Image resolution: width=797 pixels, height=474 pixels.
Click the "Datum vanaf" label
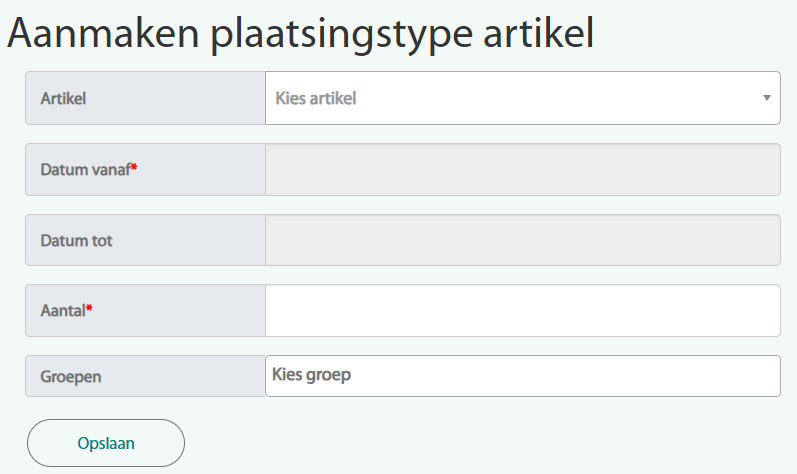(85, 170)
